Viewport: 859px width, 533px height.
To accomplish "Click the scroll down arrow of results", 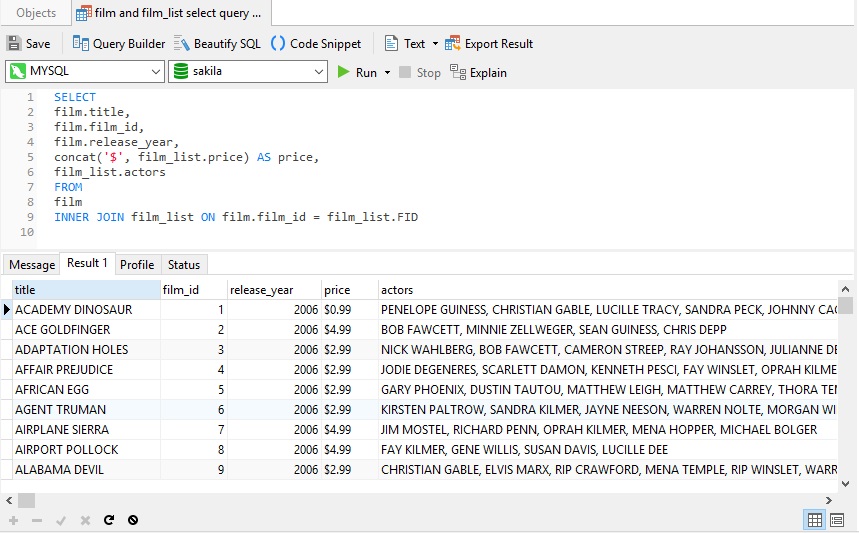I will click(x=845, y=484).
